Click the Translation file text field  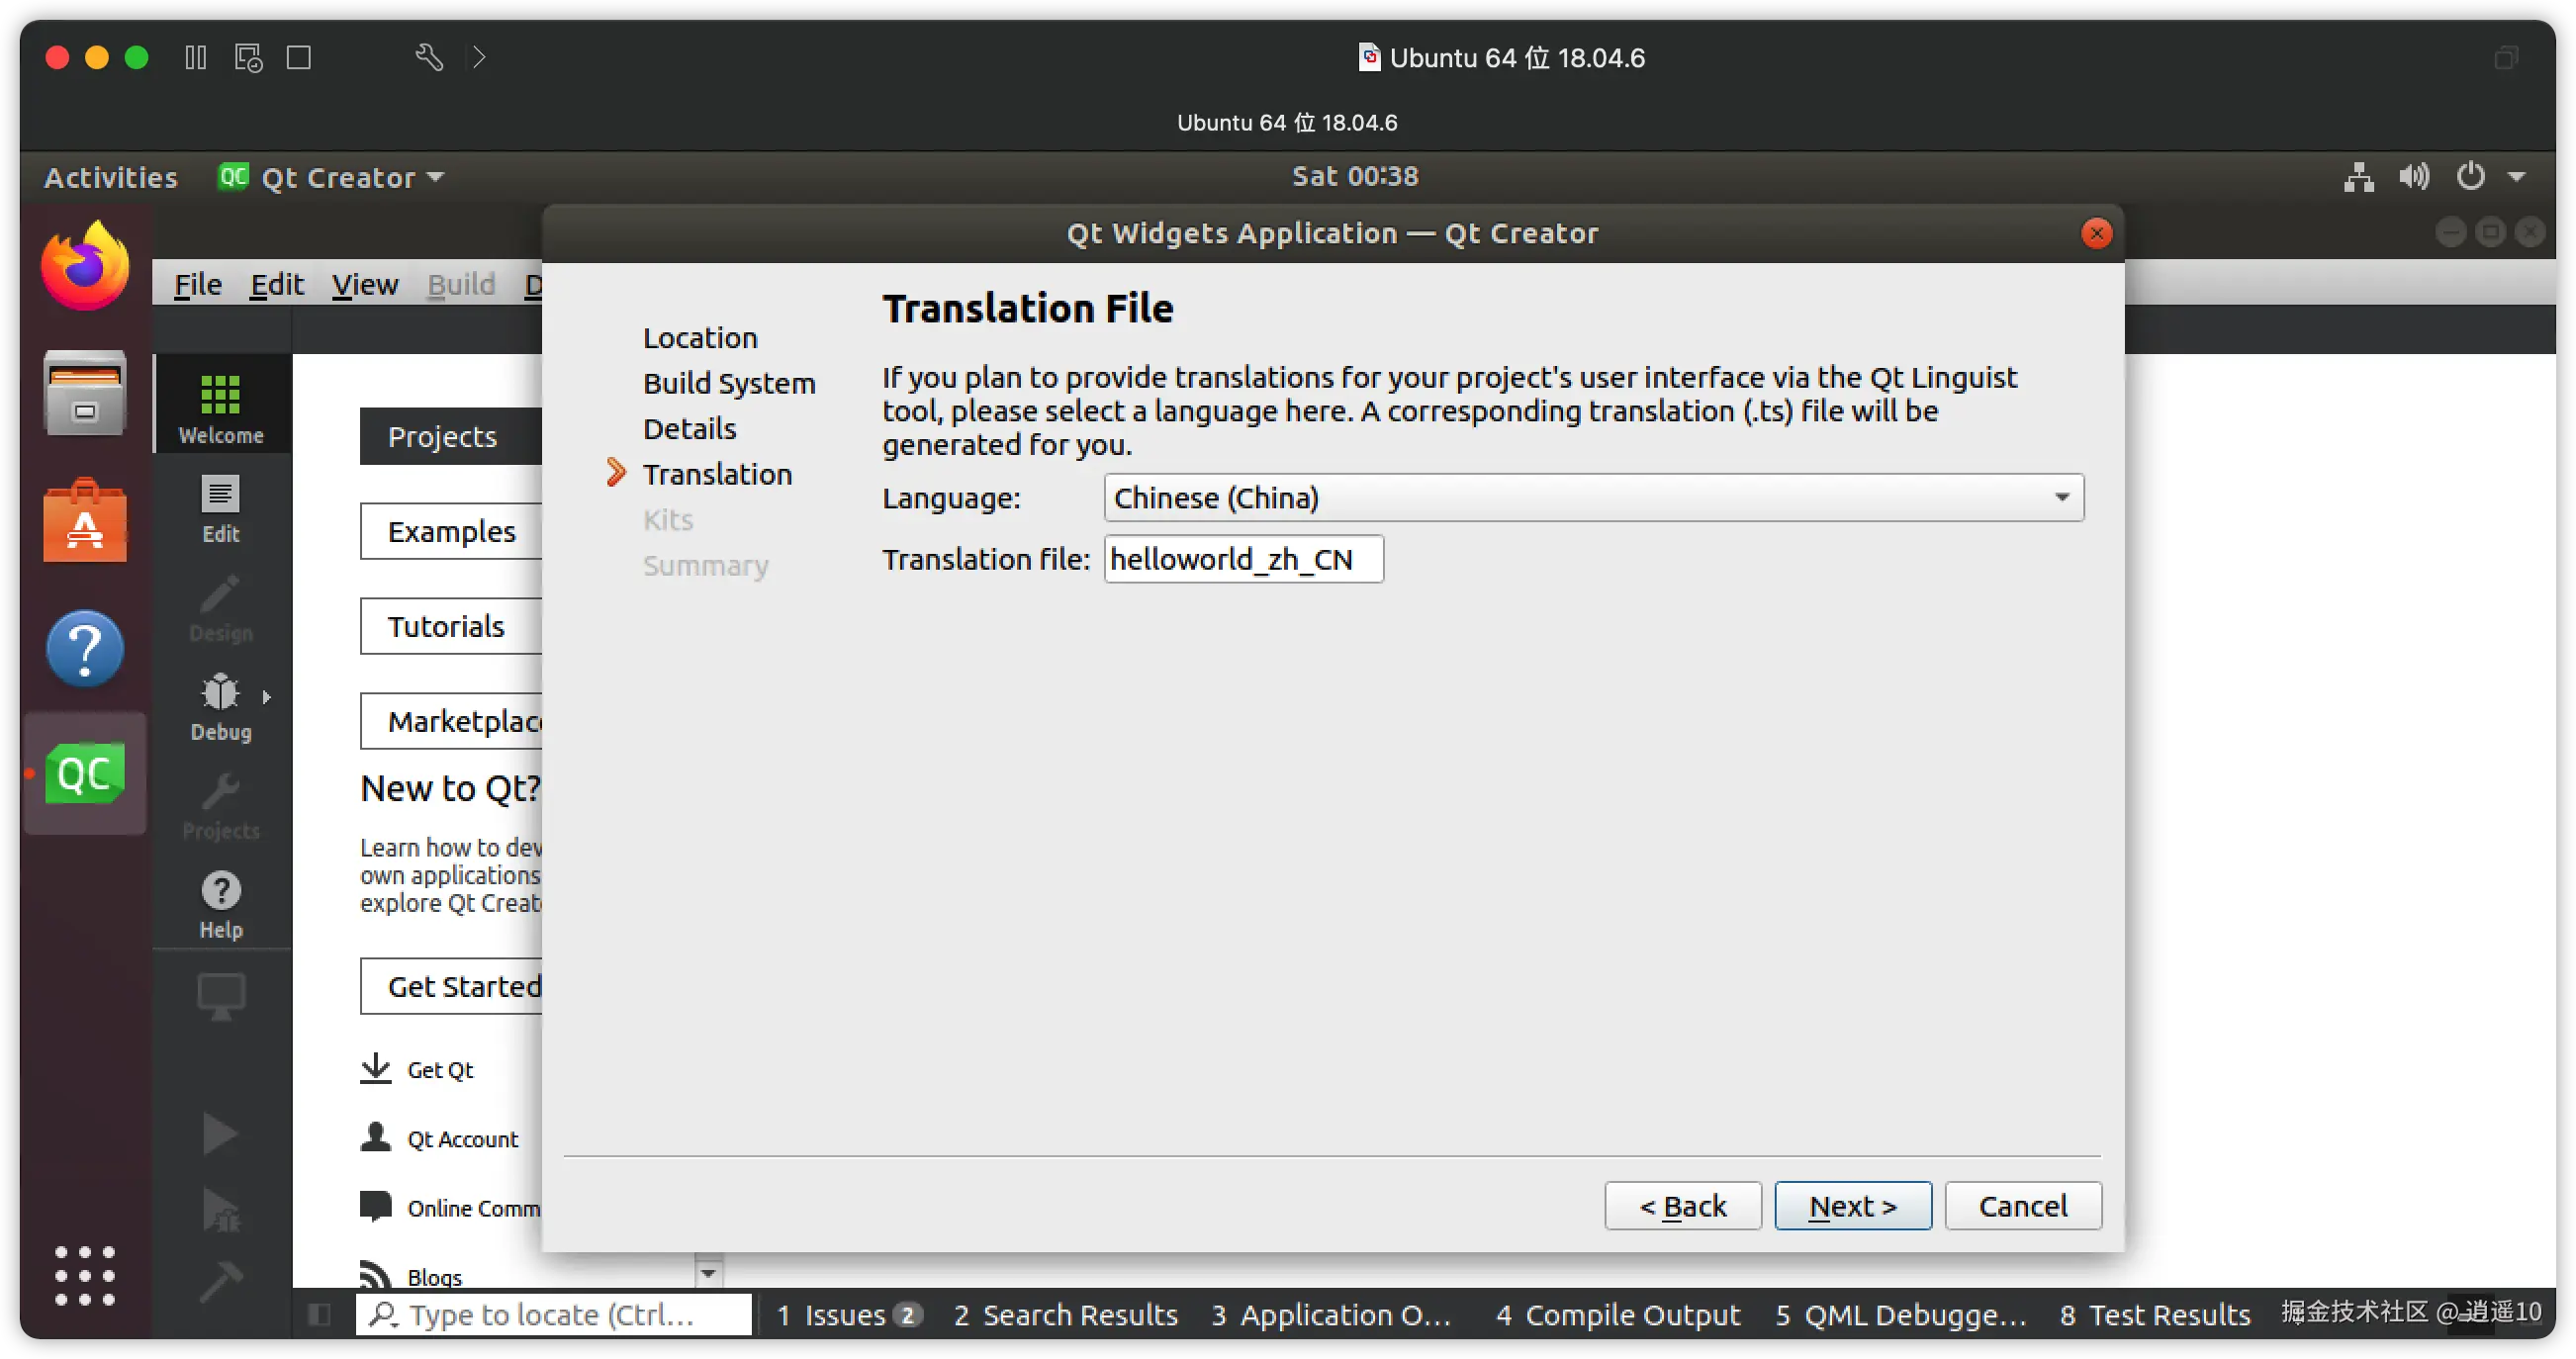1243,558
